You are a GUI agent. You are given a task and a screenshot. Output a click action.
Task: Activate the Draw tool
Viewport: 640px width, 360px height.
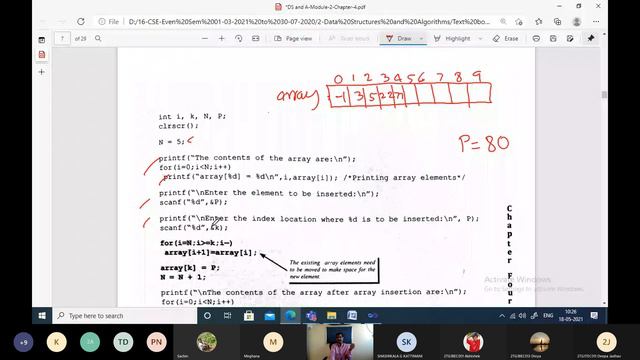(x=398, y=38)
